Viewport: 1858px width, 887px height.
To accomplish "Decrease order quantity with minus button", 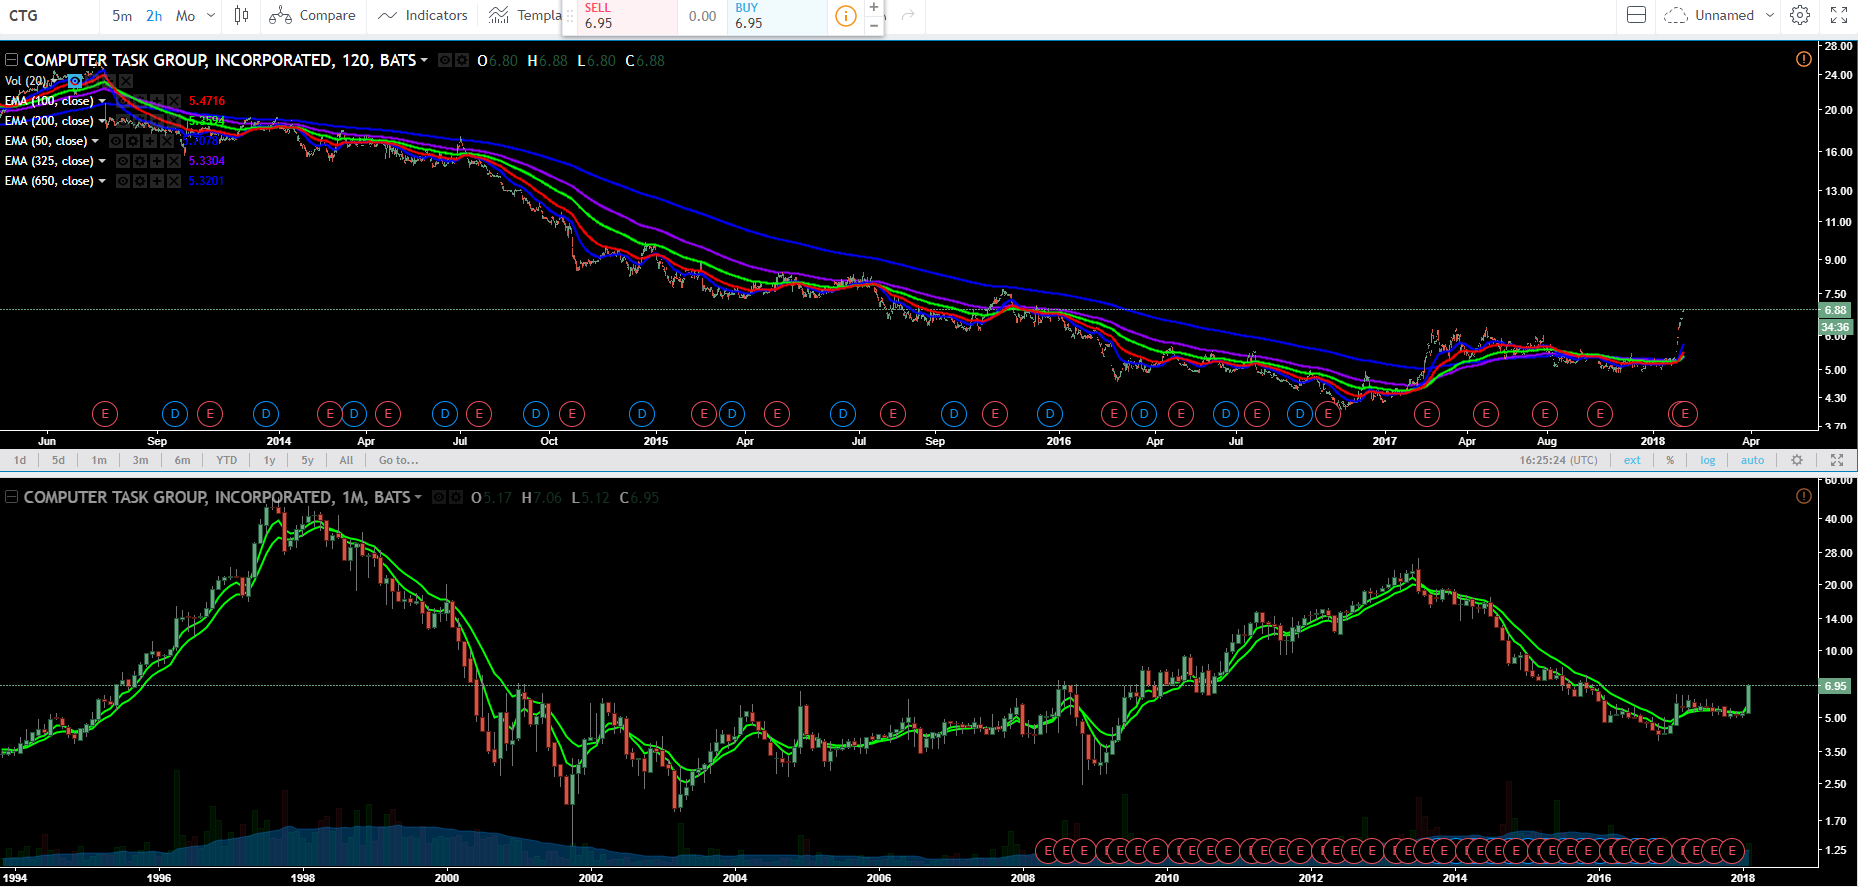I will 874,25.
